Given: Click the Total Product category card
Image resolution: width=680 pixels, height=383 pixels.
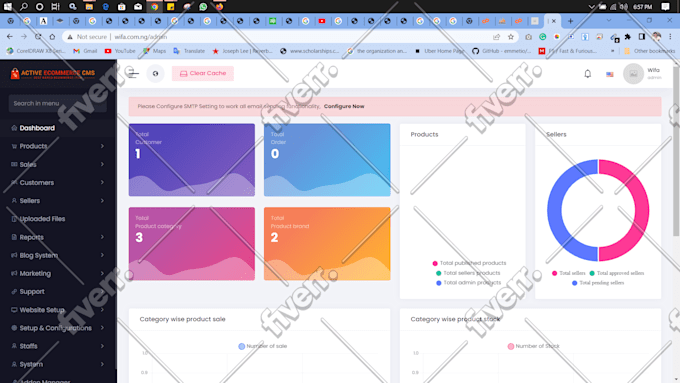Looking at the screenshot, I should coord(192,244).
